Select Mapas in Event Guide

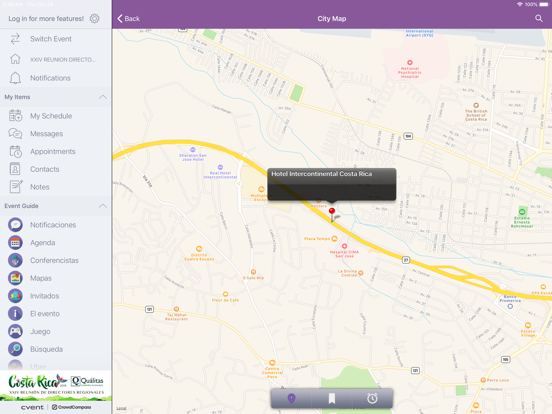tap(56, 278)
